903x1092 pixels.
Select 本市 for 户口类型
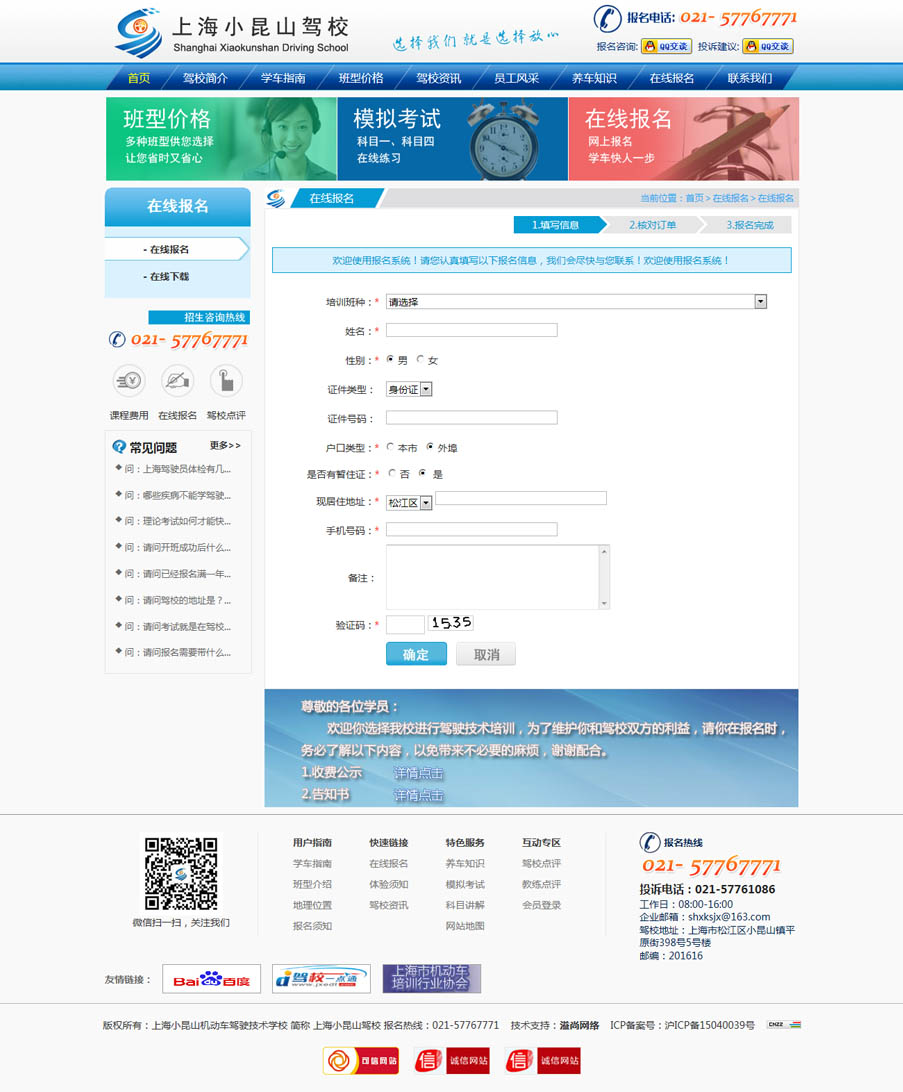pos(390,448)
